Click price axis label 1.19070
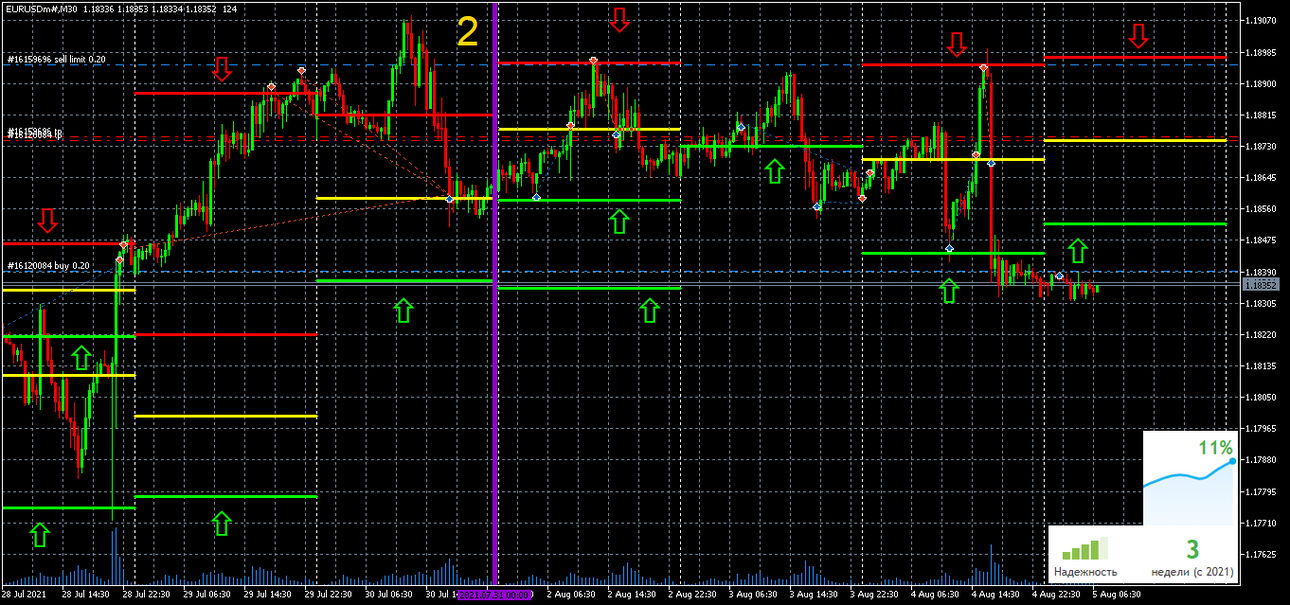Image resolution: width=1290 pixels, height=605 pixels. [x=1260, y=20]
